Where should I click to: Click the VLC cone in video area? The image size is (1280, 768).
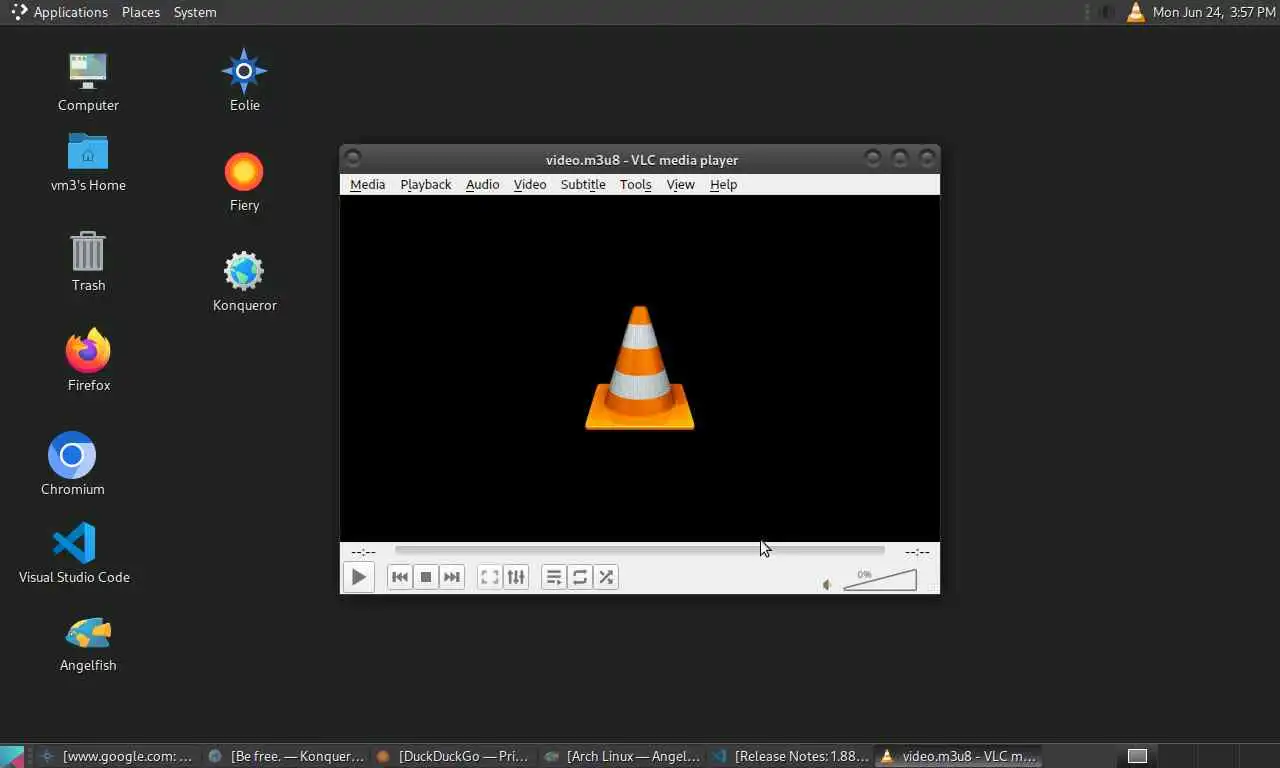(640, 368)
